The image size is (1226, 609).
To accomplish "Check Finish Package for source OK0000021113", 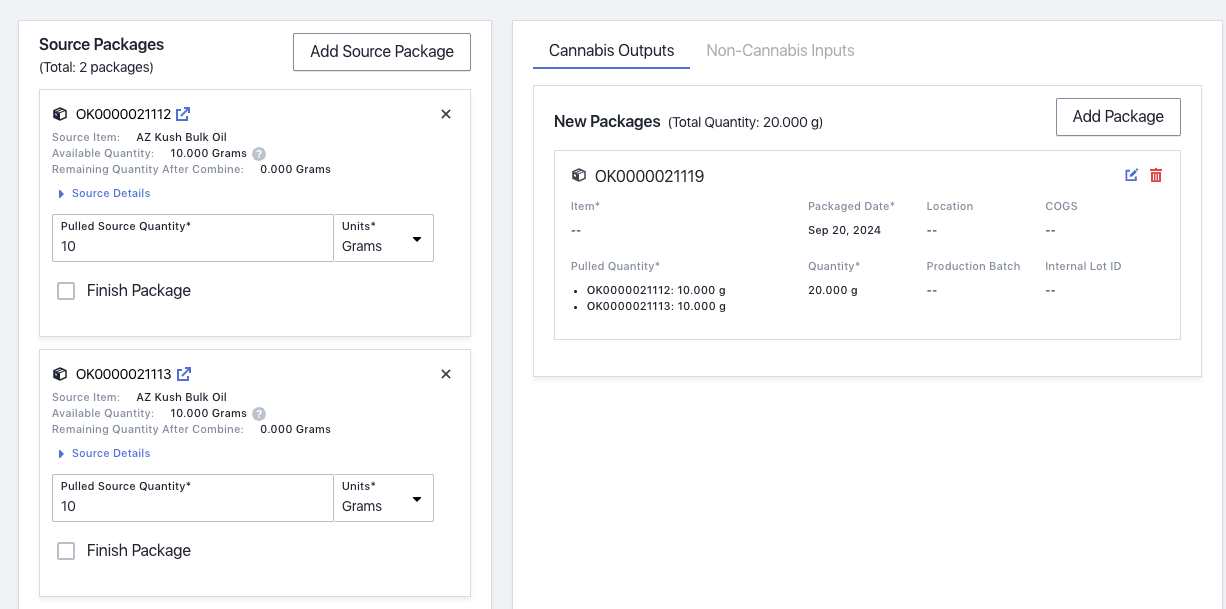I will (x=65, y=550).
